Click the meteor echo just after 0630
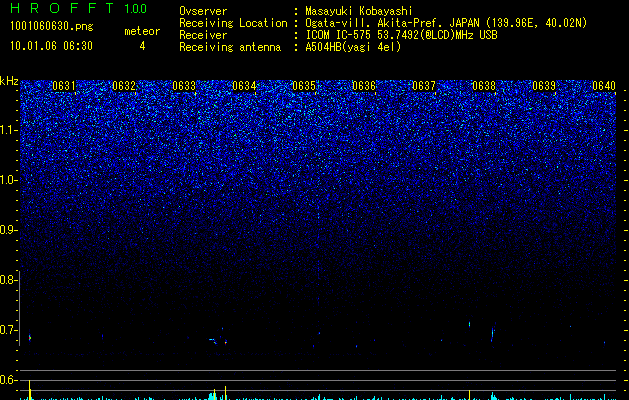 click(30, 338)
